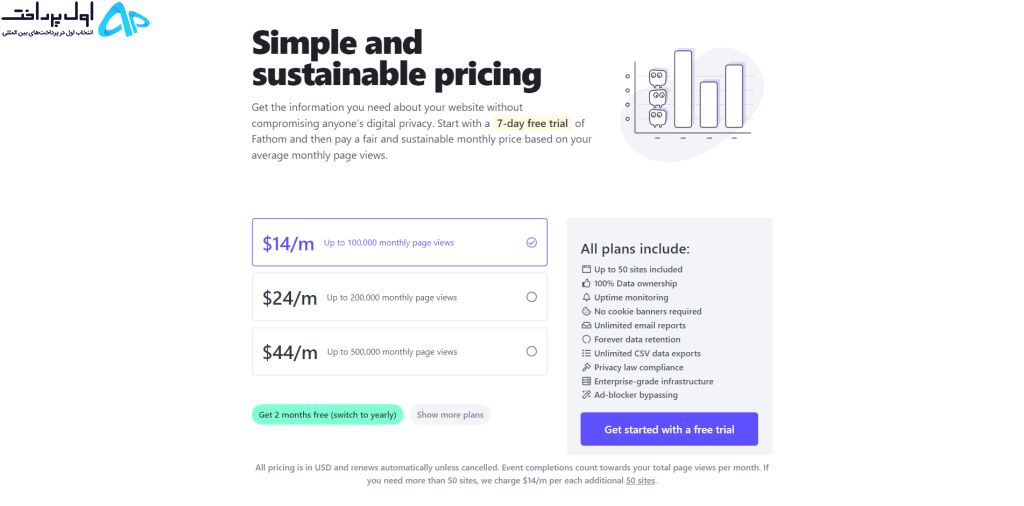Click the browser icon beside 'Up to 50 sites included'
1024x506 pixels.
point(586,269)
